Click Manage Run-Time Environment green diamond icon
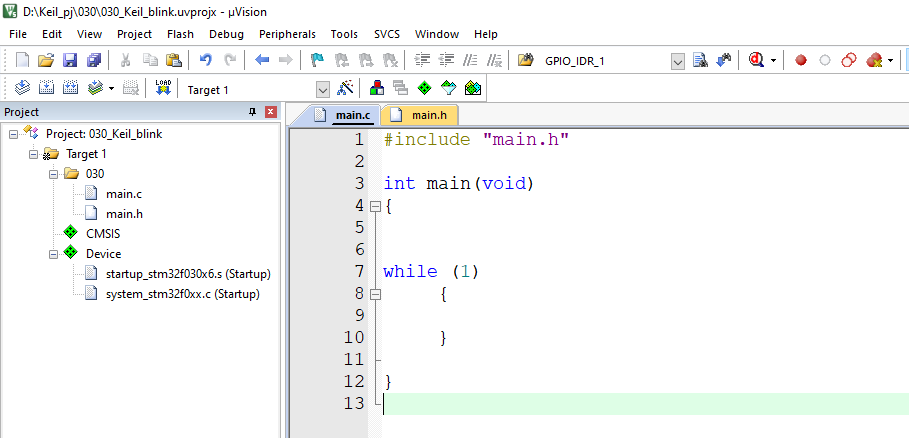 [425, 88]
